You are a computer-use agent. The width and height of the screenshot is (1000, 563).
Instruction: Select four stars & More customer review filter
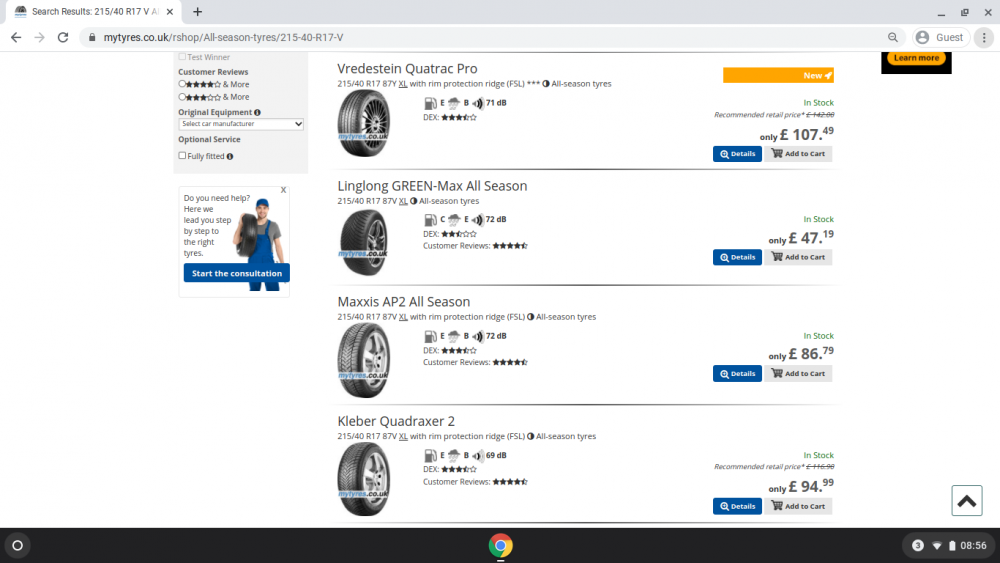pyautogui.click(x=182, y=84)
